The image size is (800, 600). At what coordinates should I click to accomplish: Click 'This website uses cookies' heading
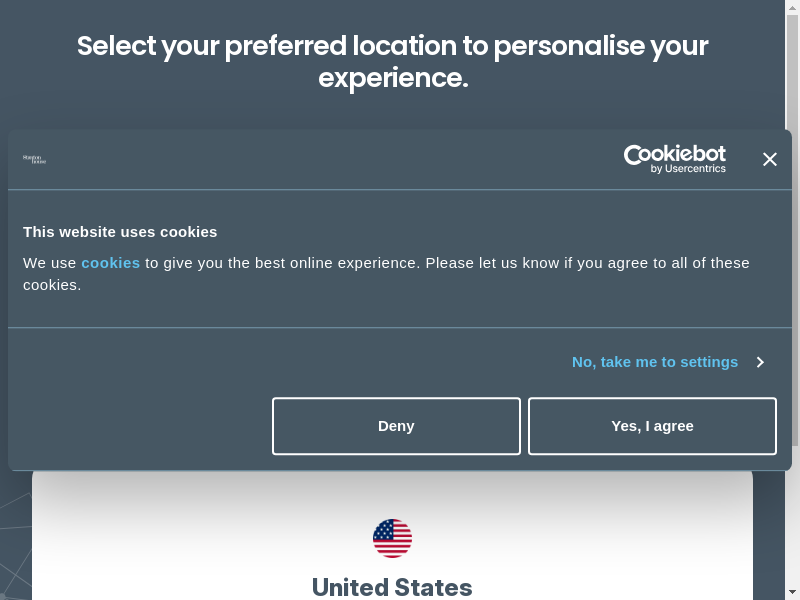120,232
